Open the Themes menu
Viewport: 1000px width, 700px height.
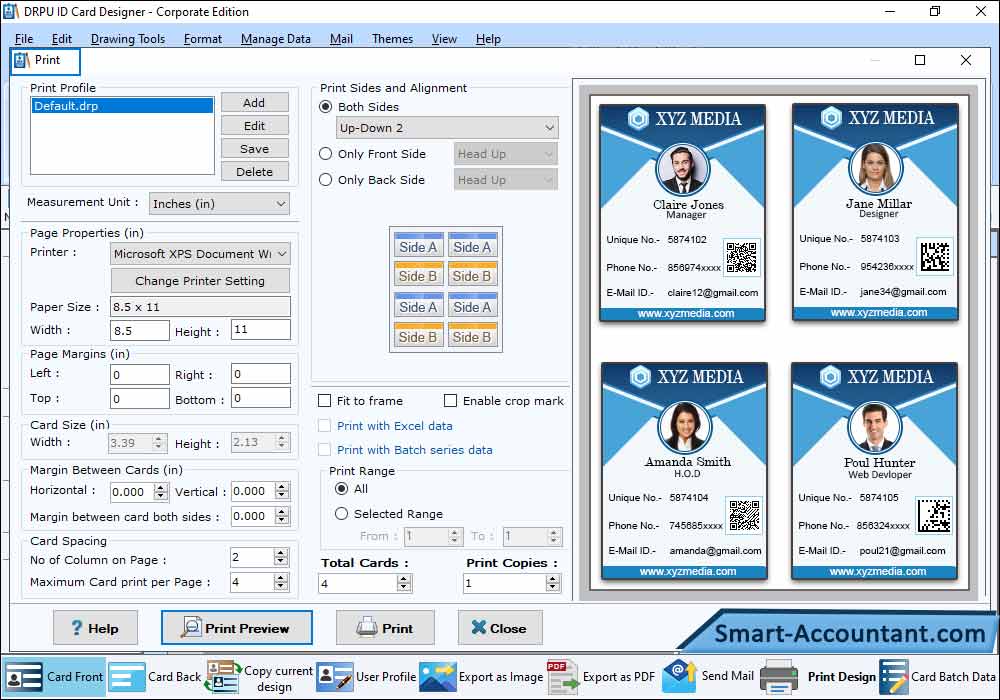pyautogui.click(x=392, y=39)
